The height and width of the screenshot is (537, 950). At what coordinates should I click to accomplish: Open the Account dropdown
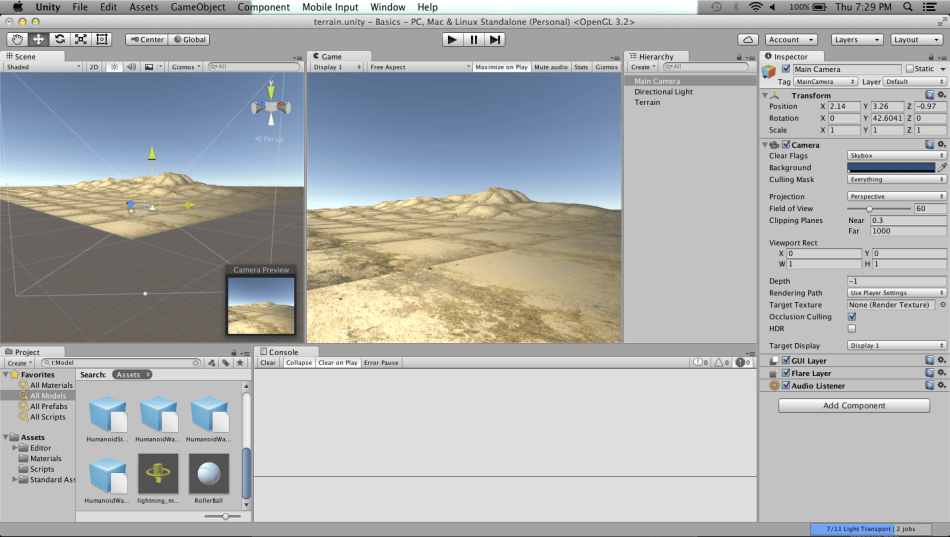(791, 39)
